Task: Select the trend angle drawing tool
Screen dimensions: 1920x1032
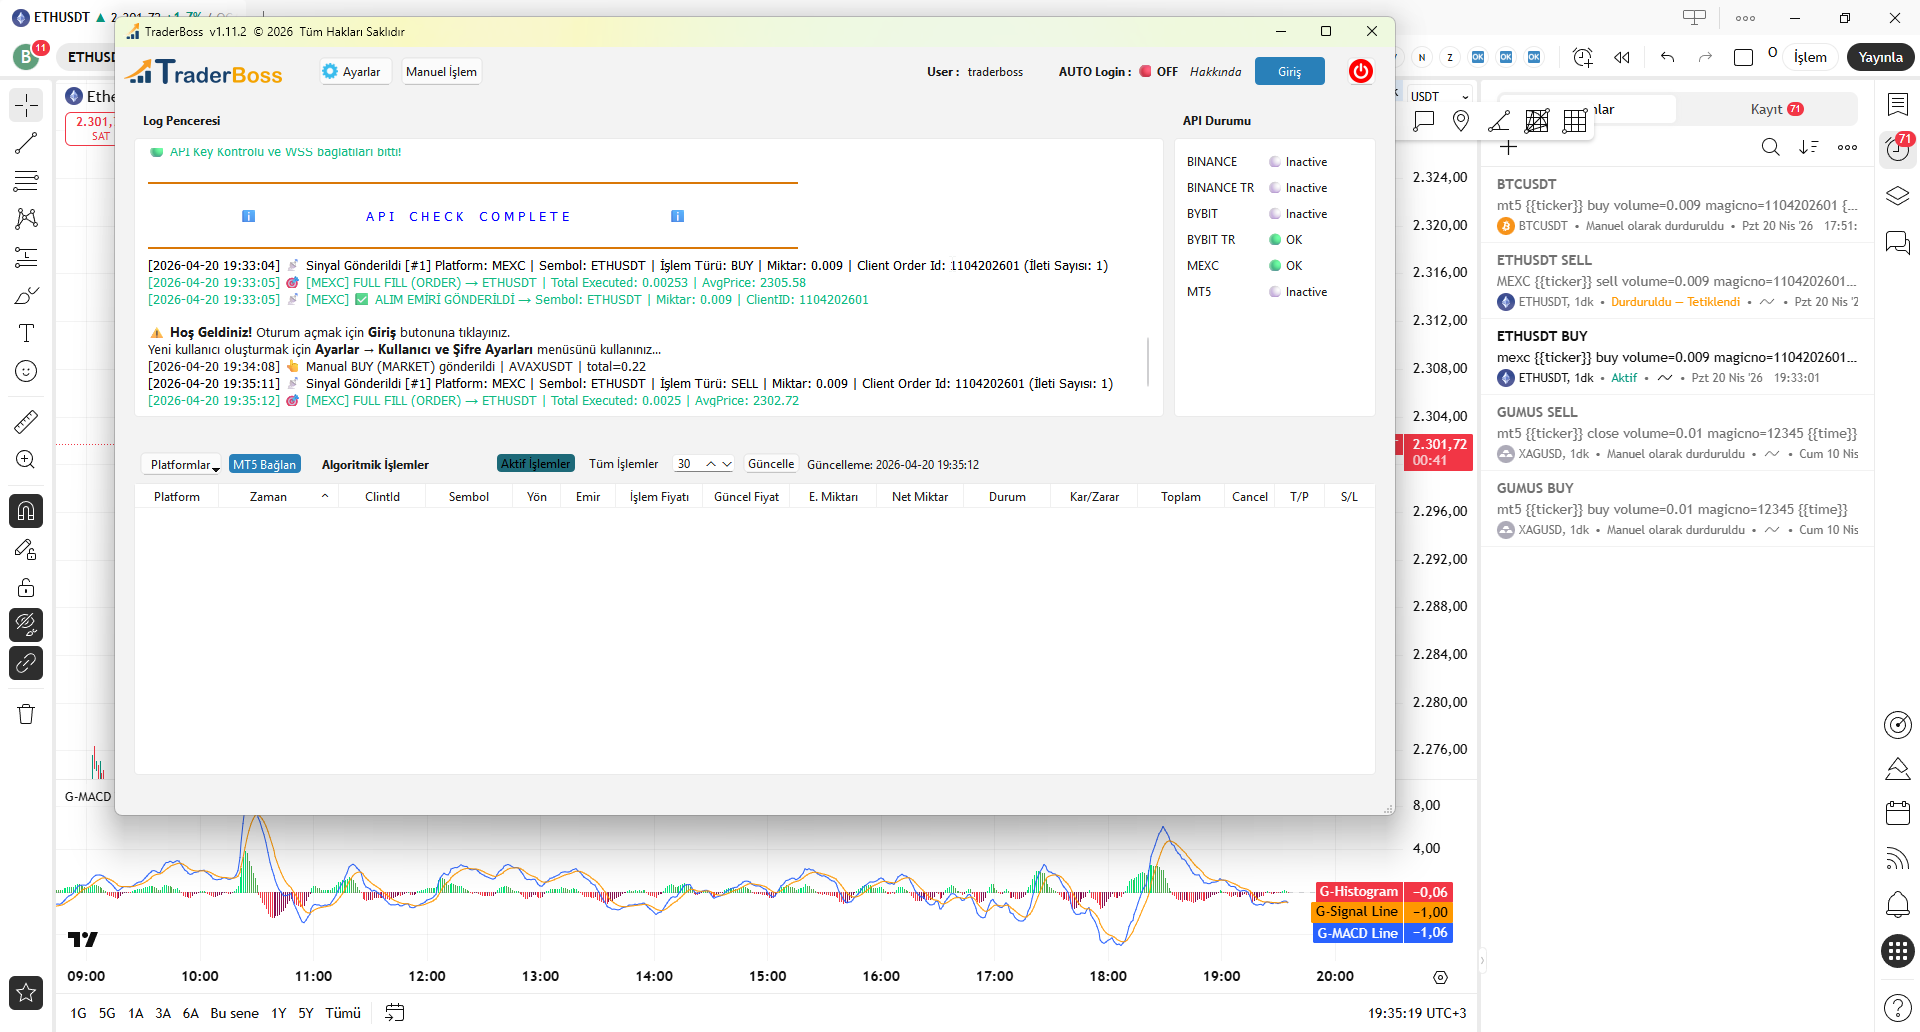Action: [1498, 121]
